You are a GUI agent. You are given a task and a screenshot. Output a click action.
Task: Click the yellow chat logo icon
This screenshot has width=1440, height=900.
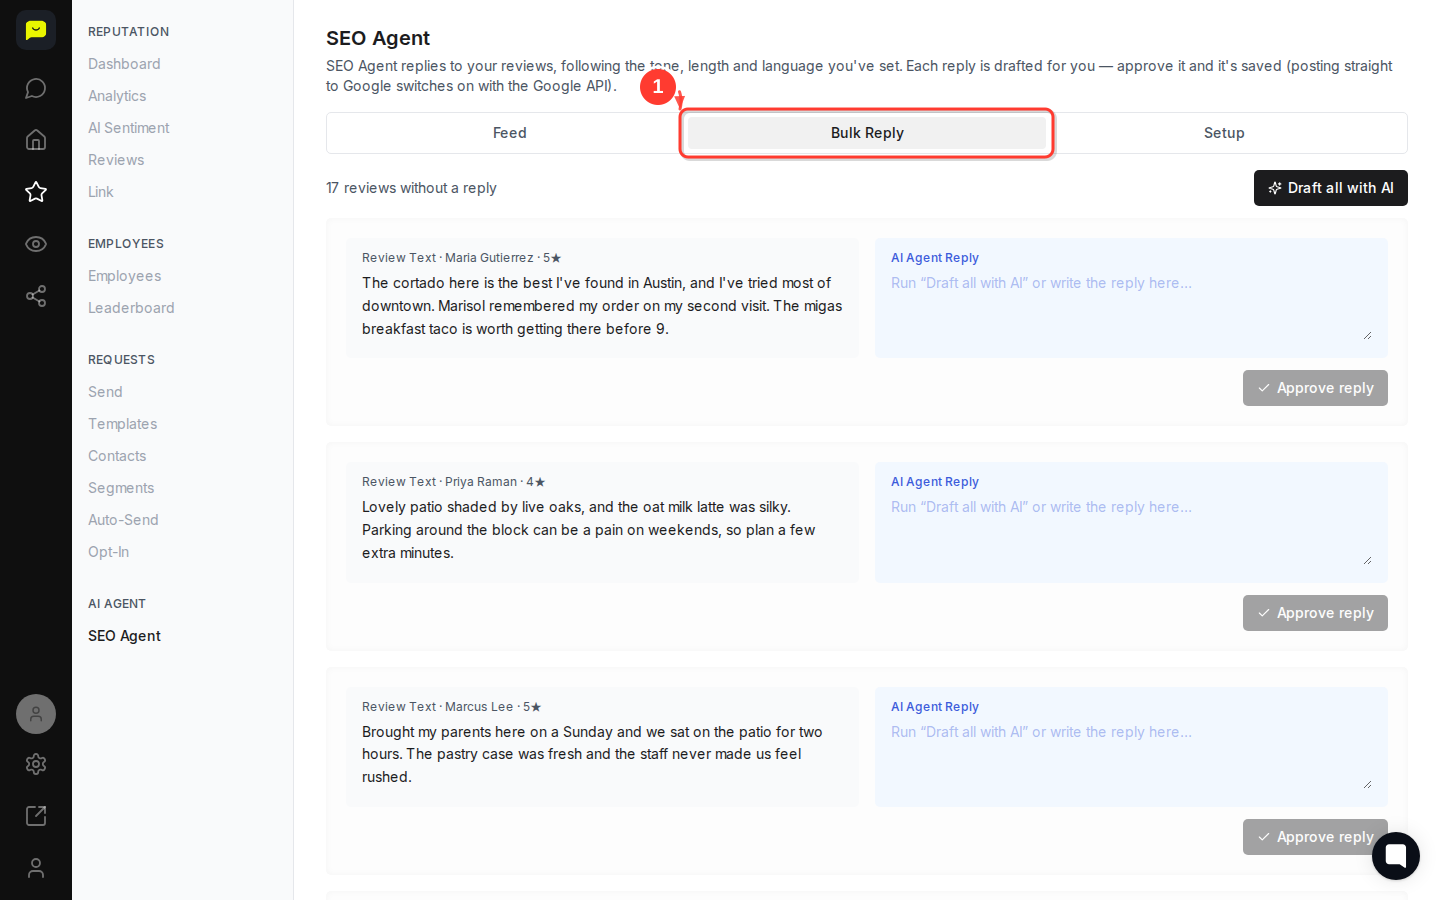pyautogui.click(x=36, y=30)
